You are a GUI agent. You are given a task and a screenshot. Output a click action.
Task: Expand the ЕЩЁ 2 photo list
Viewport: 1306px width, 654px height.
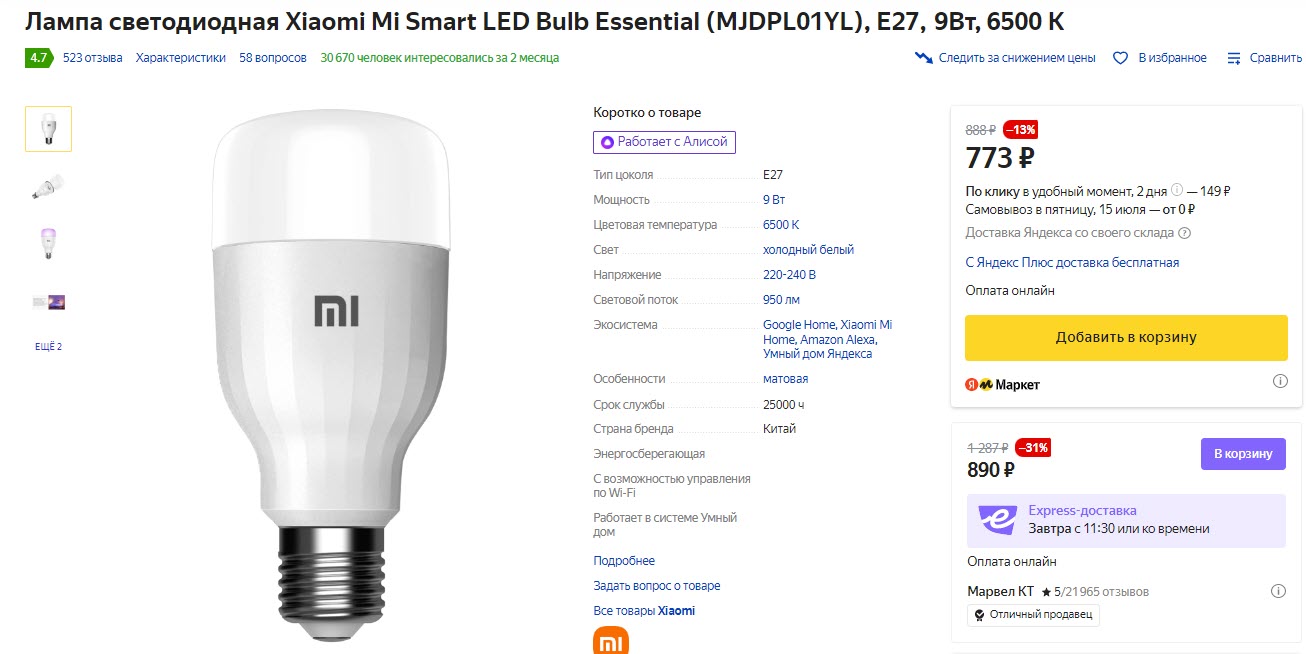[47, 345]
